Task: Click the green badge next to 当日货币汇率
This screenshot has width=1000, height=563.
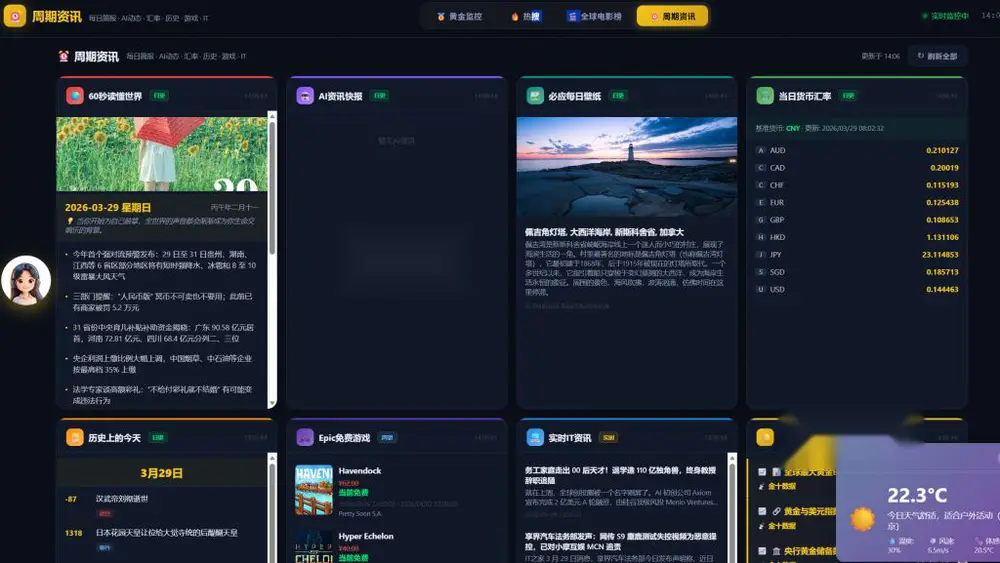Action: coord(848,96)
